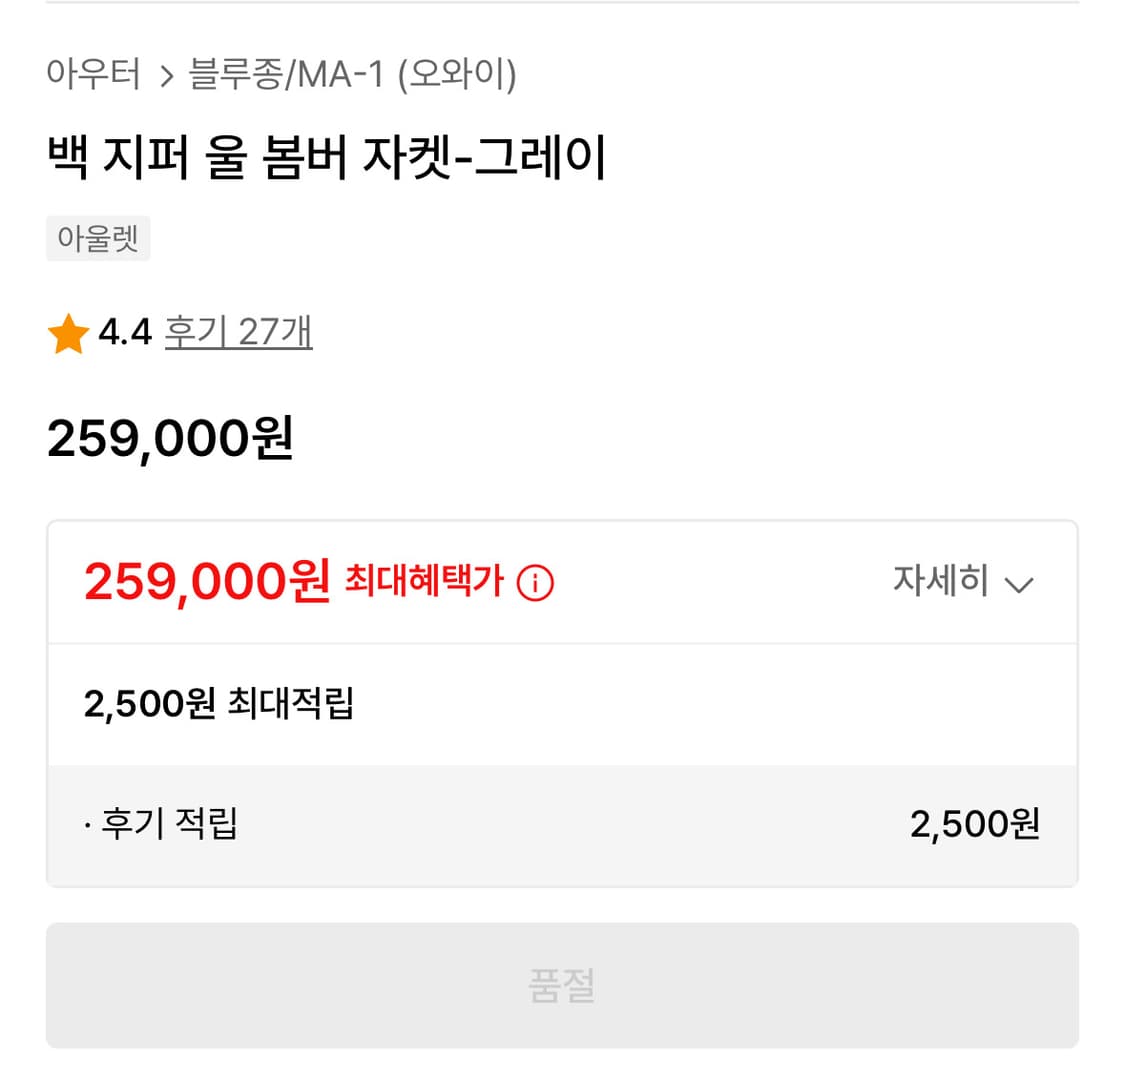
Task: Click the orange star rating icon
Action: click(67, 334)
